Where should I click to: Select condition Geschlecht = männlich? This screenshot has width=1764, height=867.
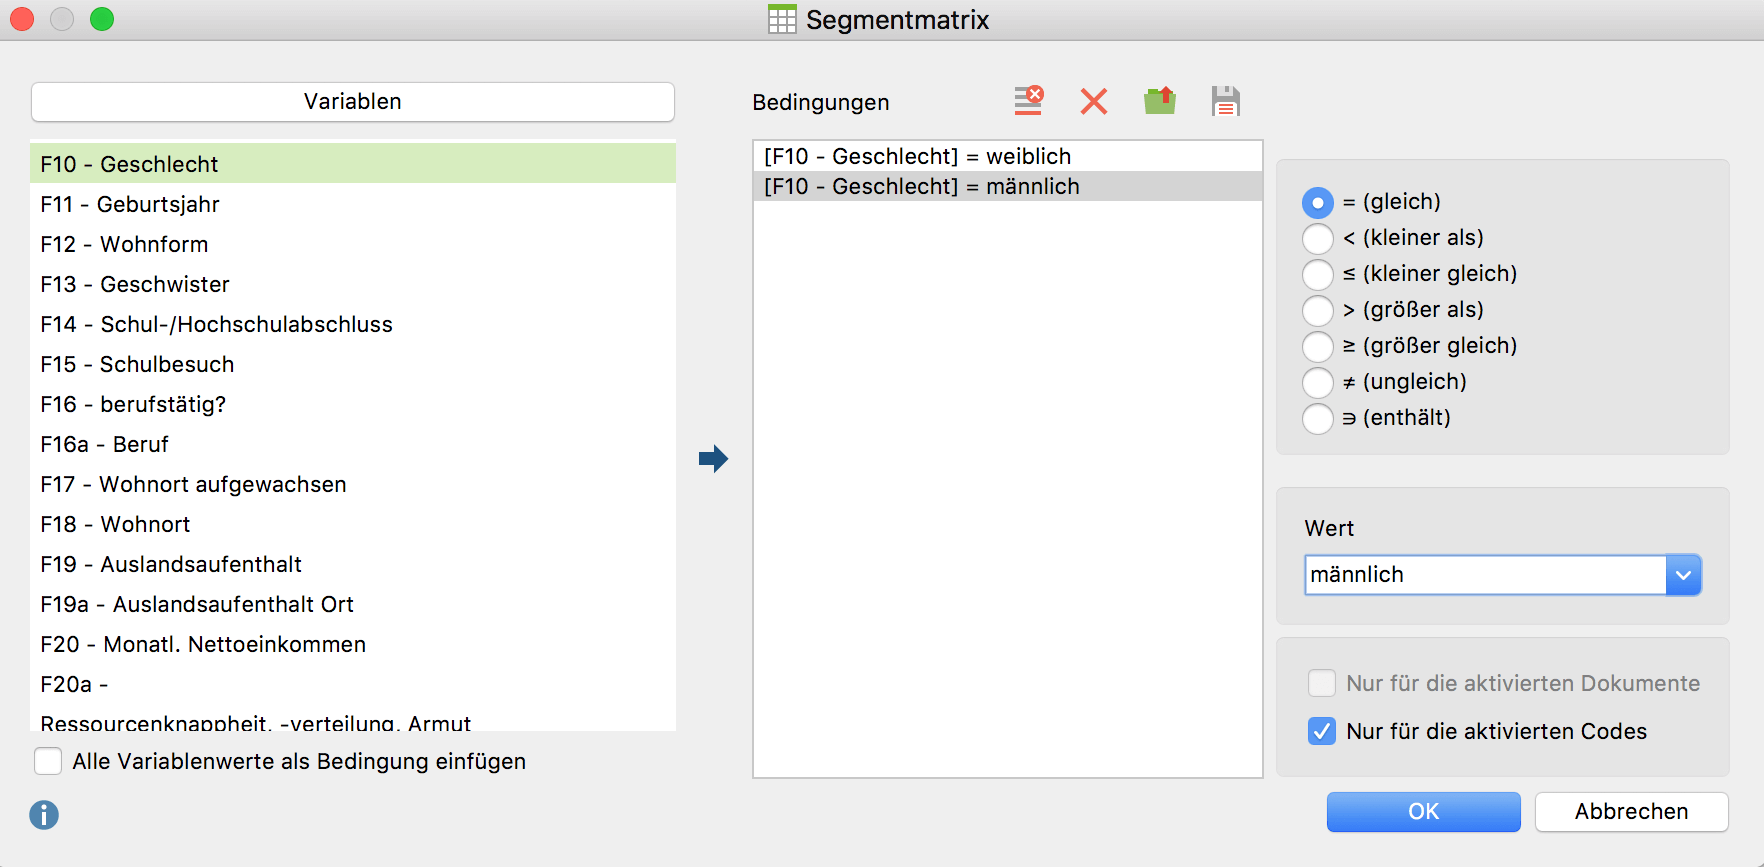[x=1008, y=186]
